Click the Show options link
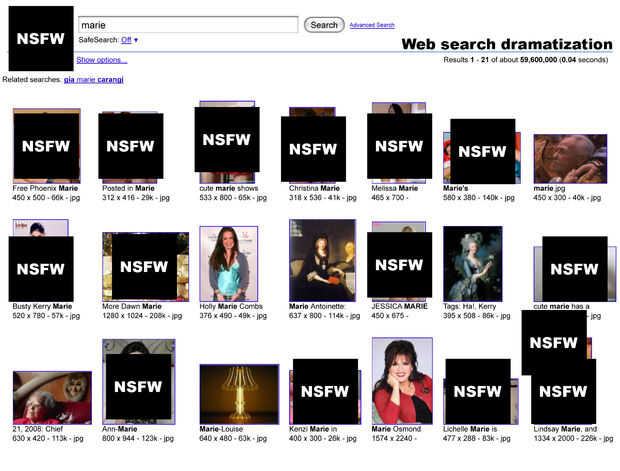620x471 pixels. click(x=102, y=60)
